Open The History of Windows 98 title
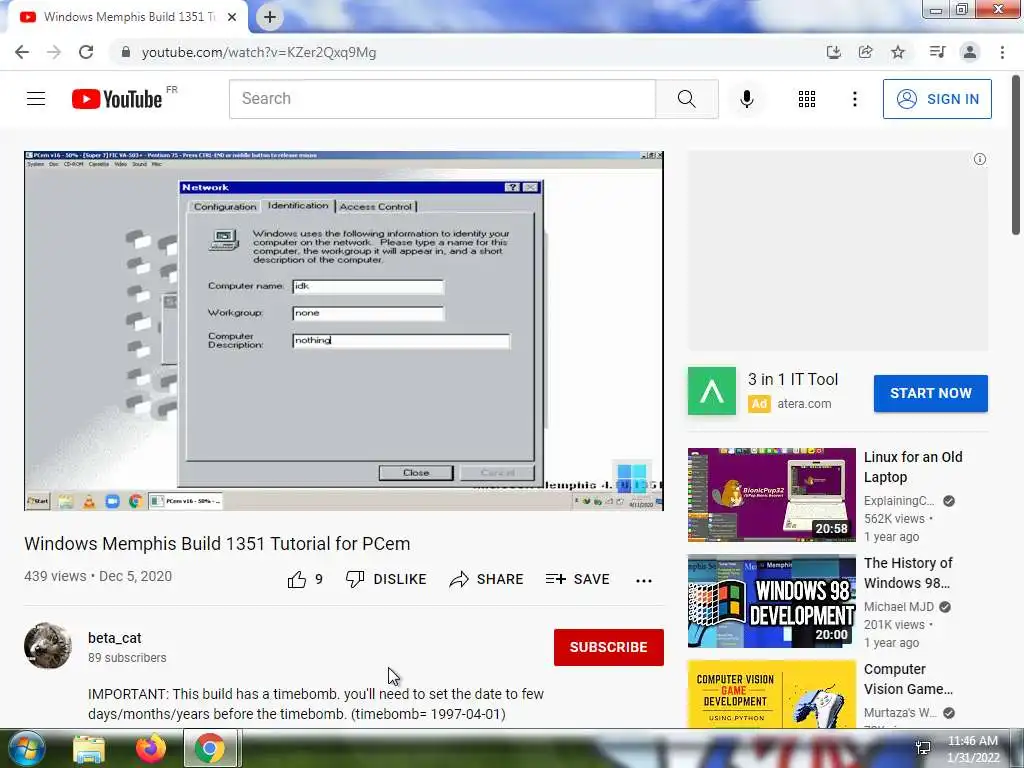The height and width of the screenshot is (768, 1024). tap(908, 573)
